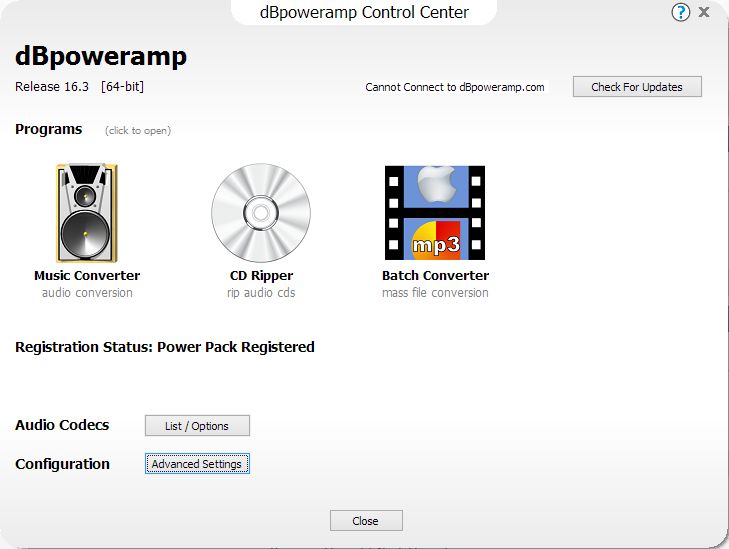Click the Batch Converter text label
729x549 pixels.
[x=435, y=276]
